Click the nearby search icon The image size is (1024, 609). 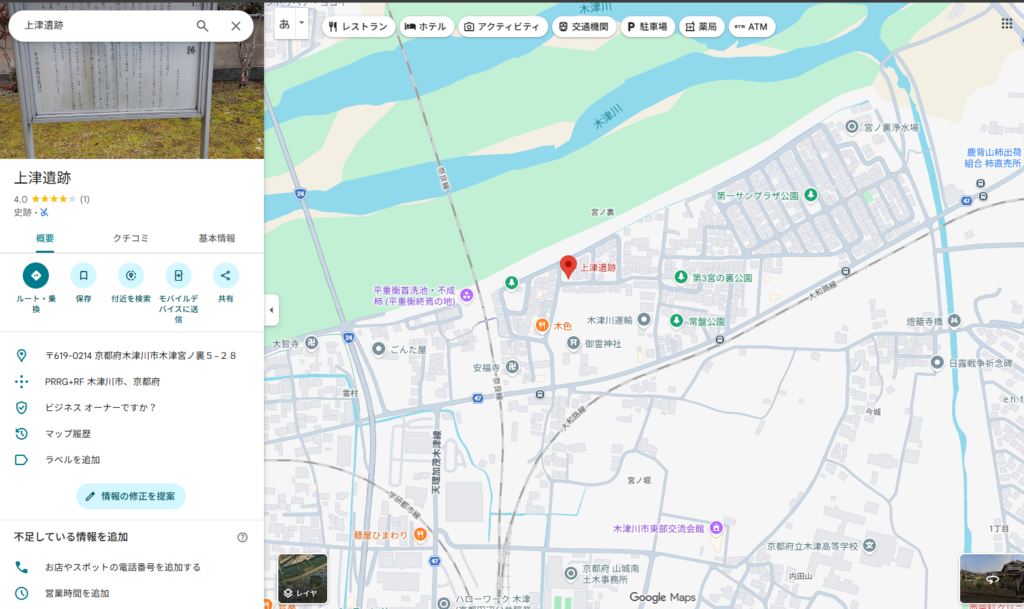pyautogui.click(x=131, y=275)
